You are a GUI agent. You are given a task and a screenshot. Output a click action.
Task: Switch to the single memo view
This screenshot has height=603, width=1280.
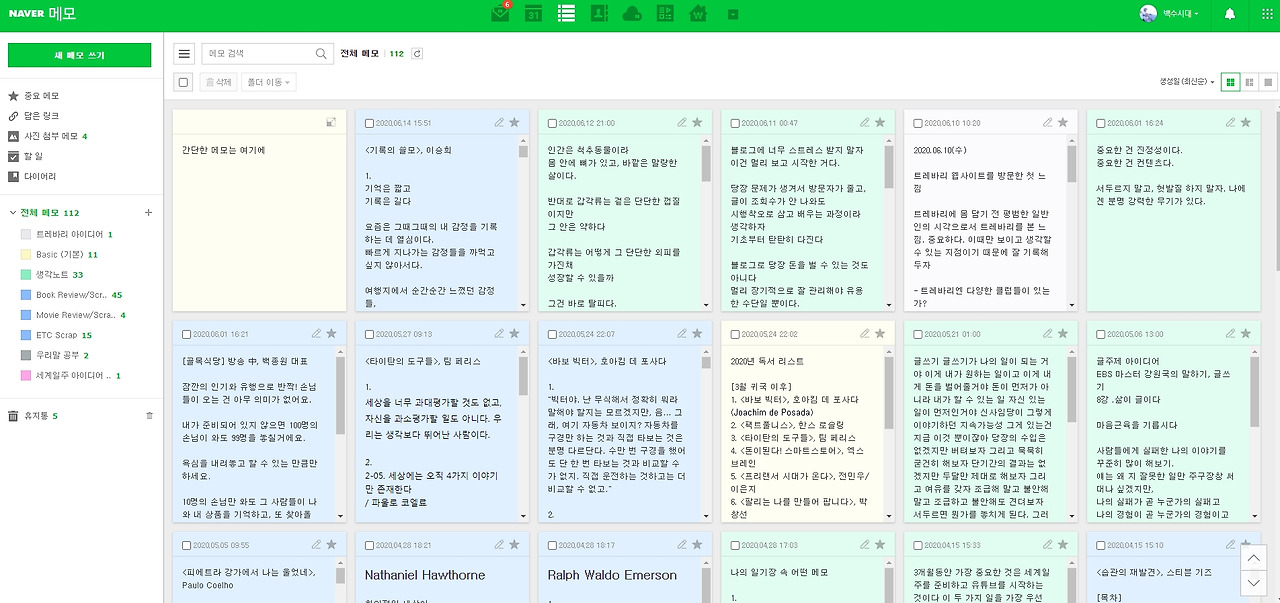pos(1269,82)
